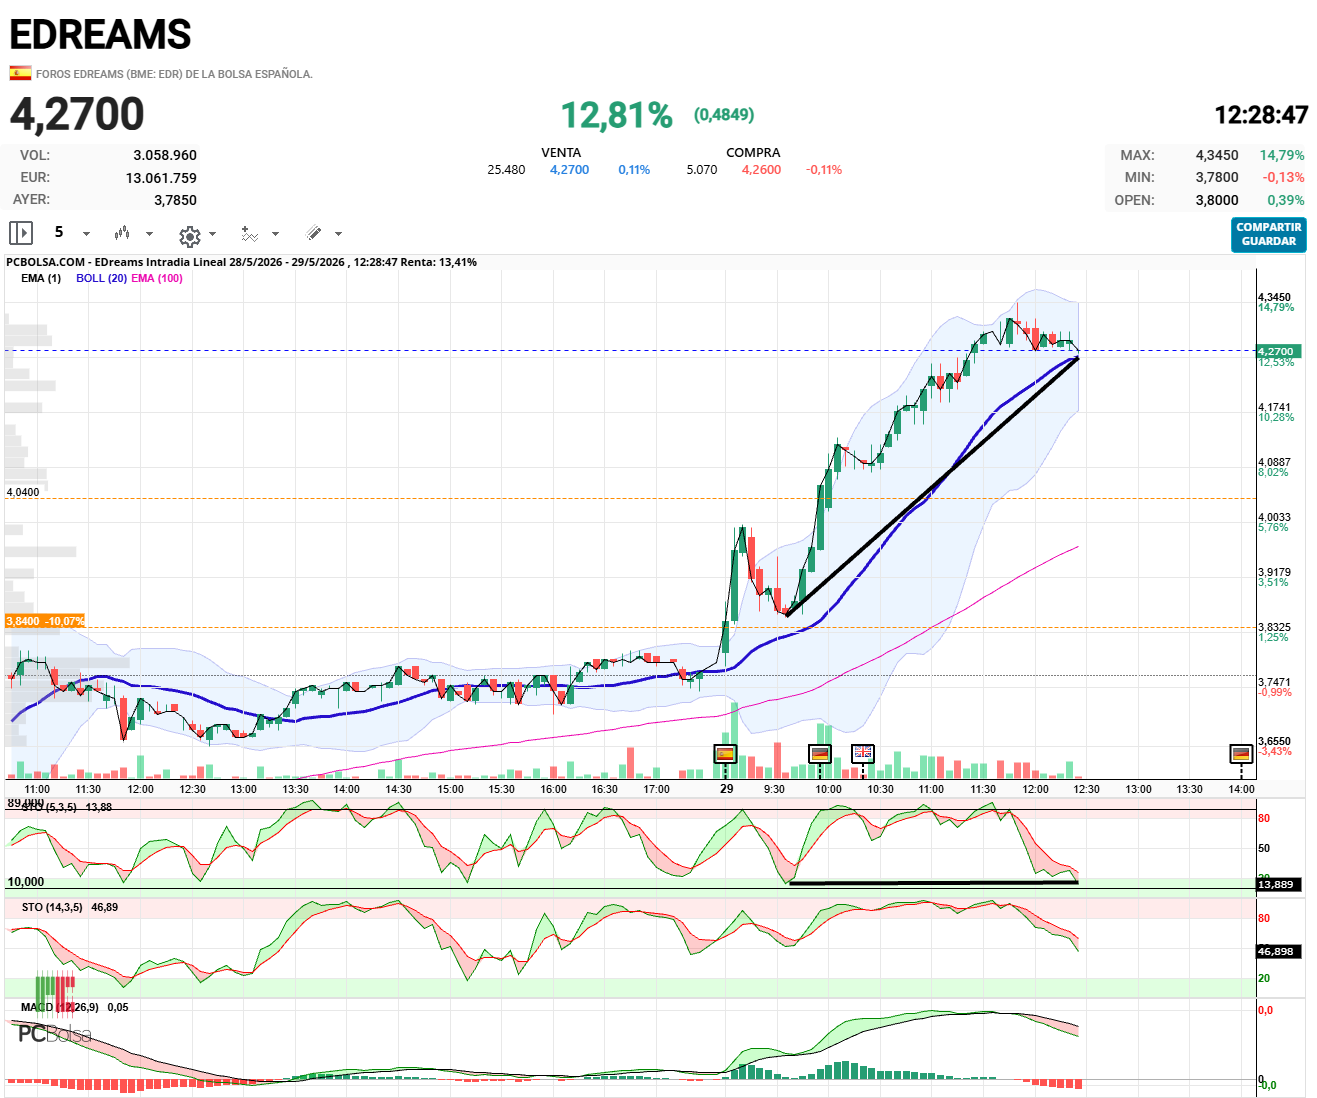Click the 3,6550 price axis label
Viewport: 1317px width, 1098px height.
pos(1274,742)
